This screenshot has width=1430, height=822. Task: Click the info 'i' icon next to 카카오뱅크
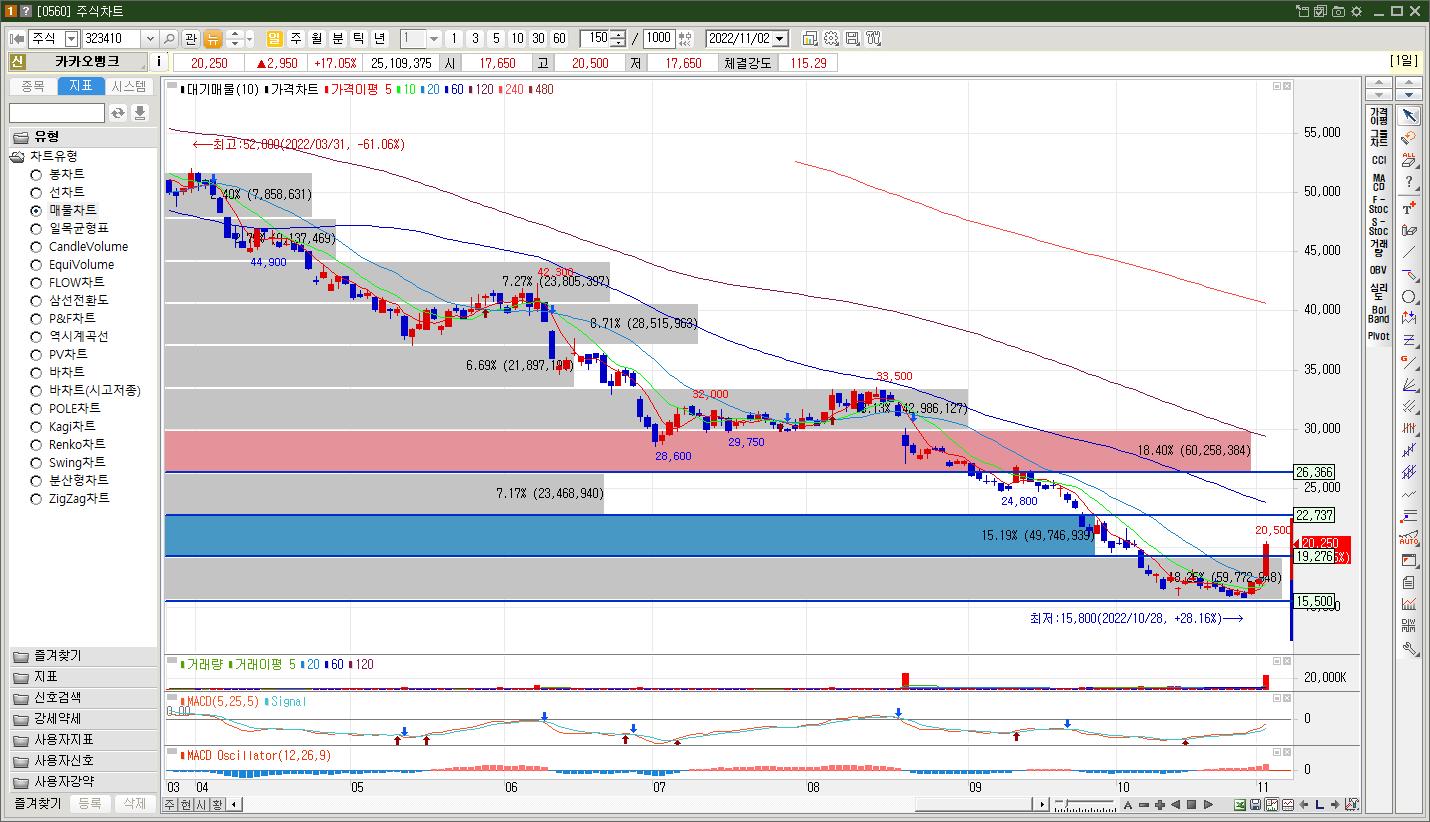(x=159, y=62)
